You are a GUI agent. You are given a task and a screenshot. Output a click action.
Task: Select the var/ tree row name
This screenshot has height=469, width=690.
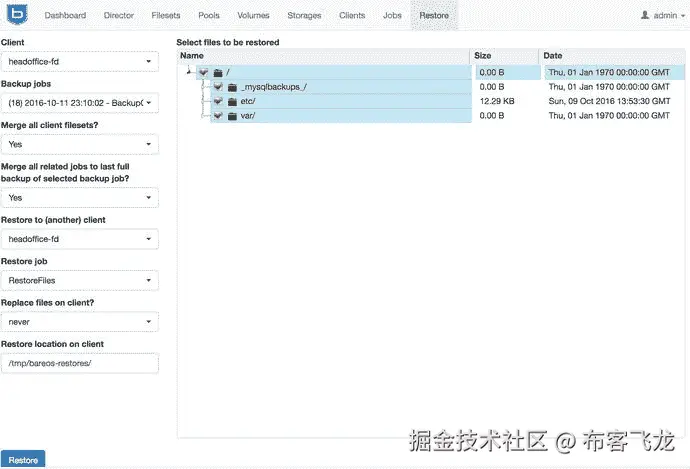click(x=248, y=116)
